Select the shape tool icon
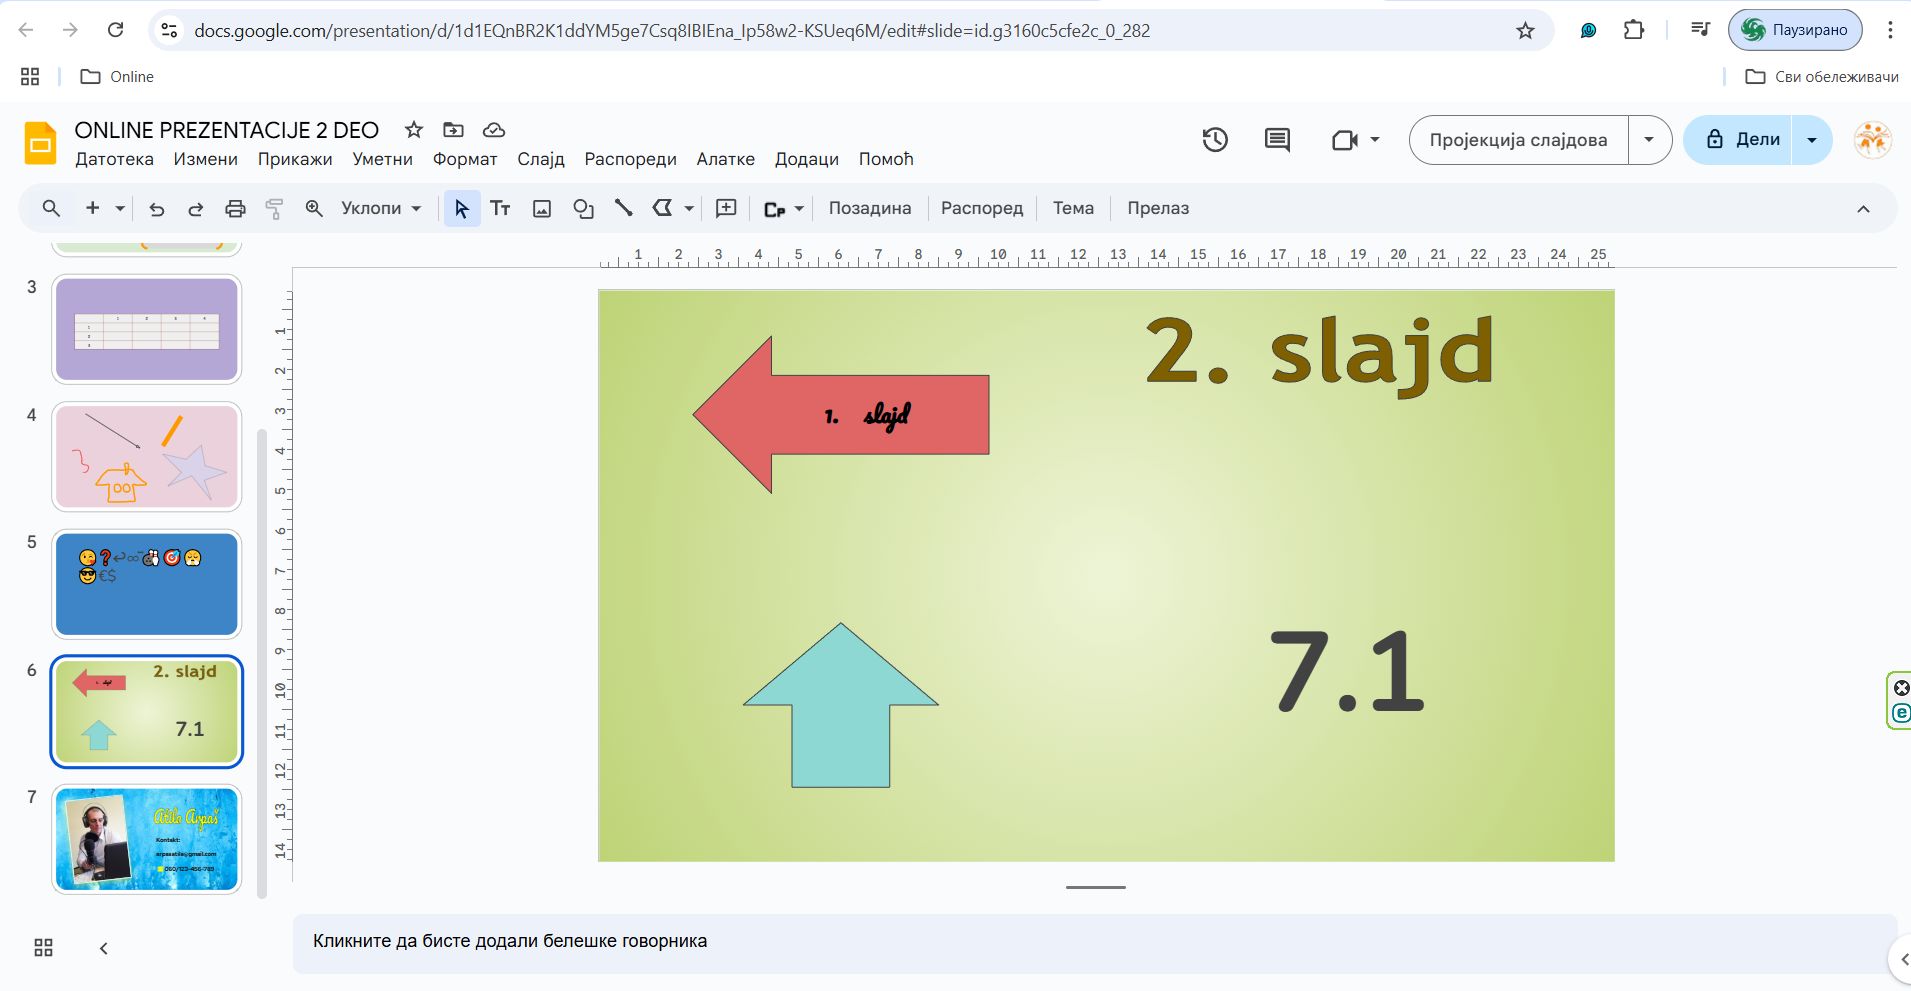The width and height of the screenshot is (1911, 991). coord(583,209)
